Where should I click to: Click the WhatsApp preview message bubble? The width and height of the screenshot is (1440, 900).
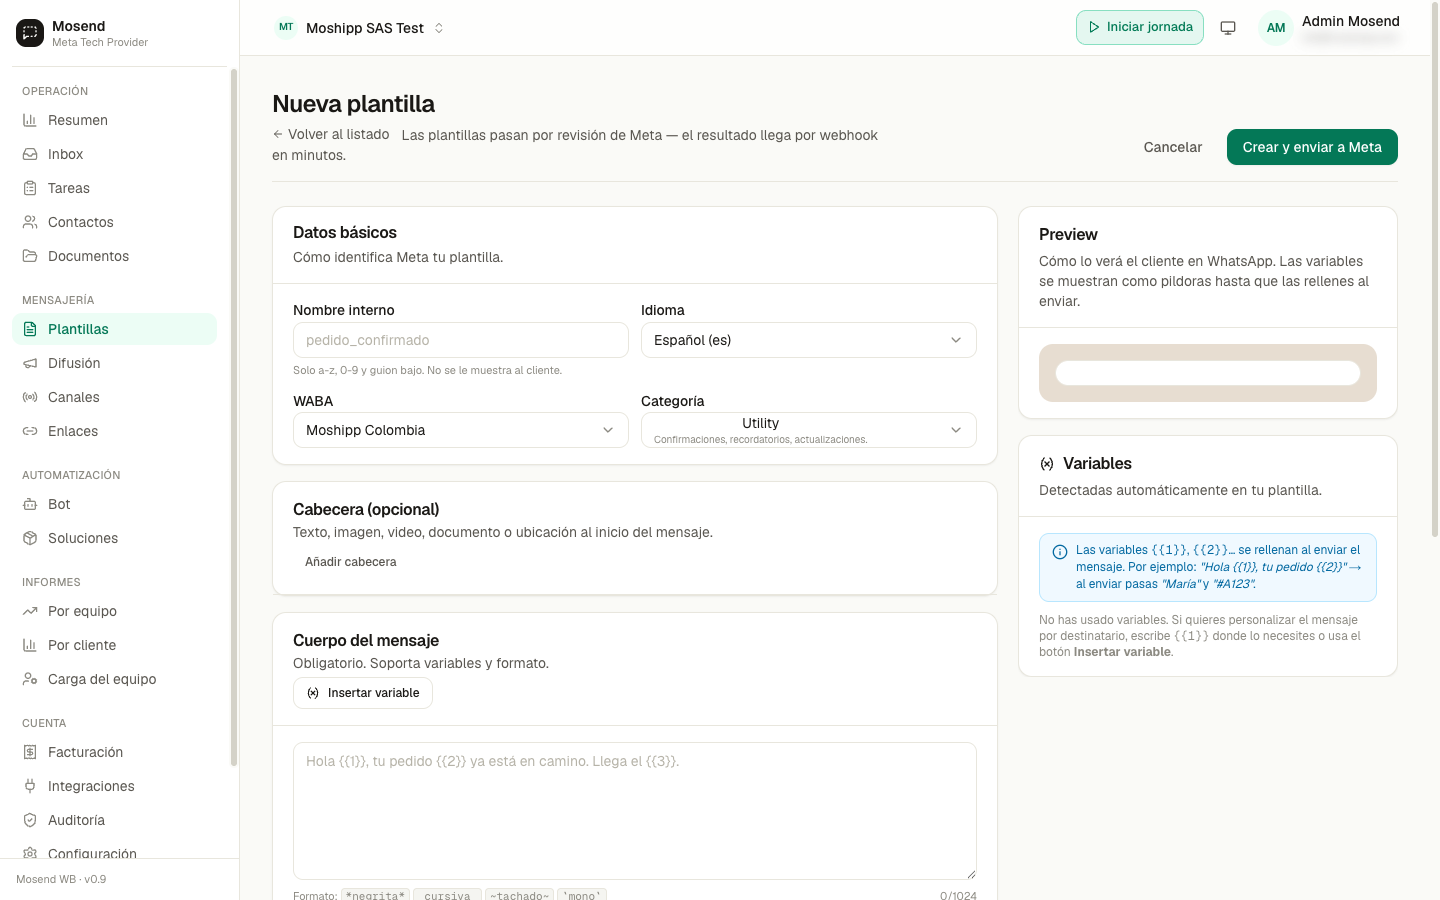click(1208, 373)
